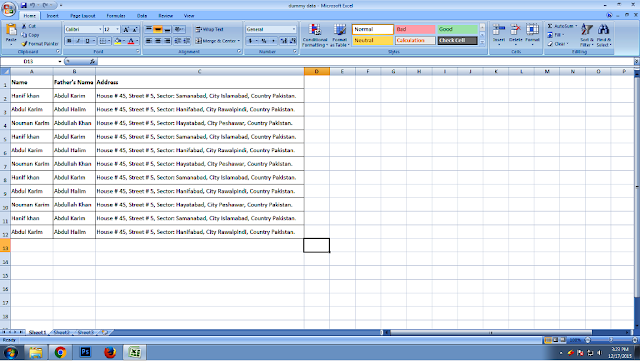Open the Office button menu
Viewport: 640px width, 361px height.
click(x=9, y=9)
